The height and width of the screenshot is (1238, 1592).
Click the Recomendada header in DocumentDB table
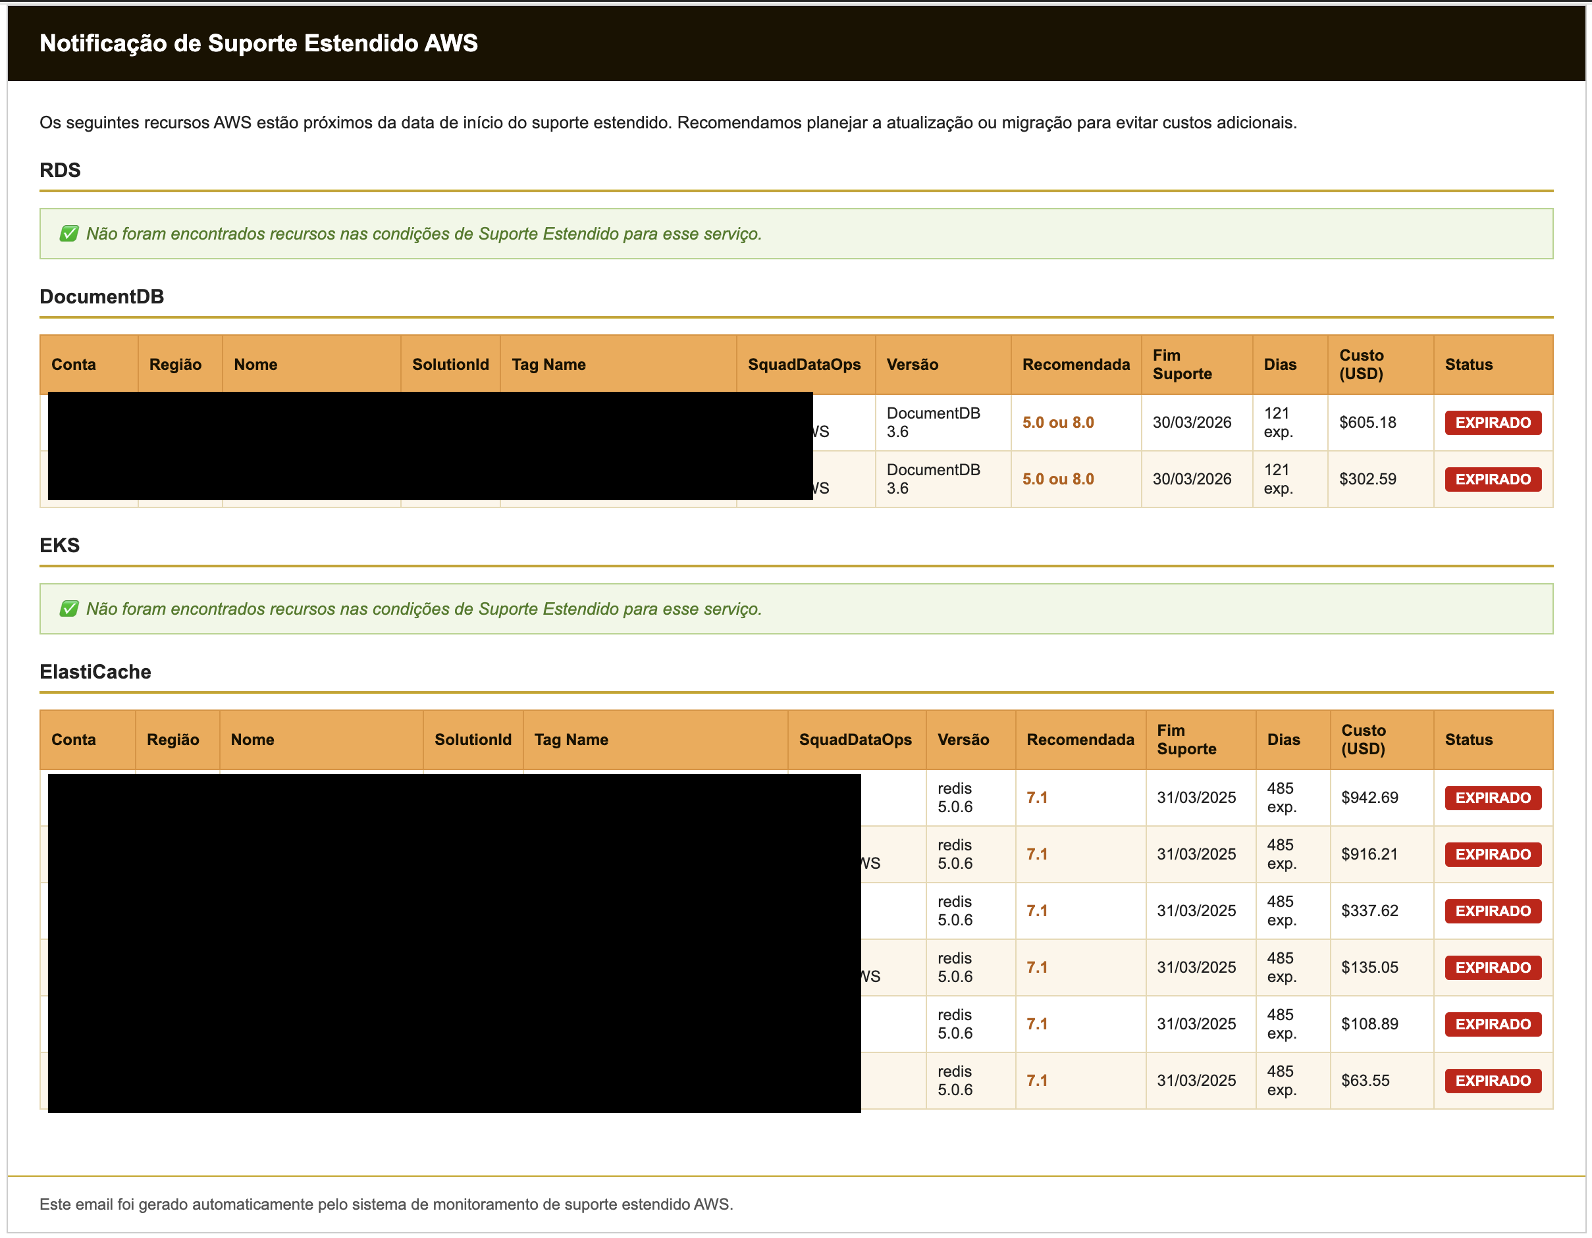click(x=1076, y=365)
